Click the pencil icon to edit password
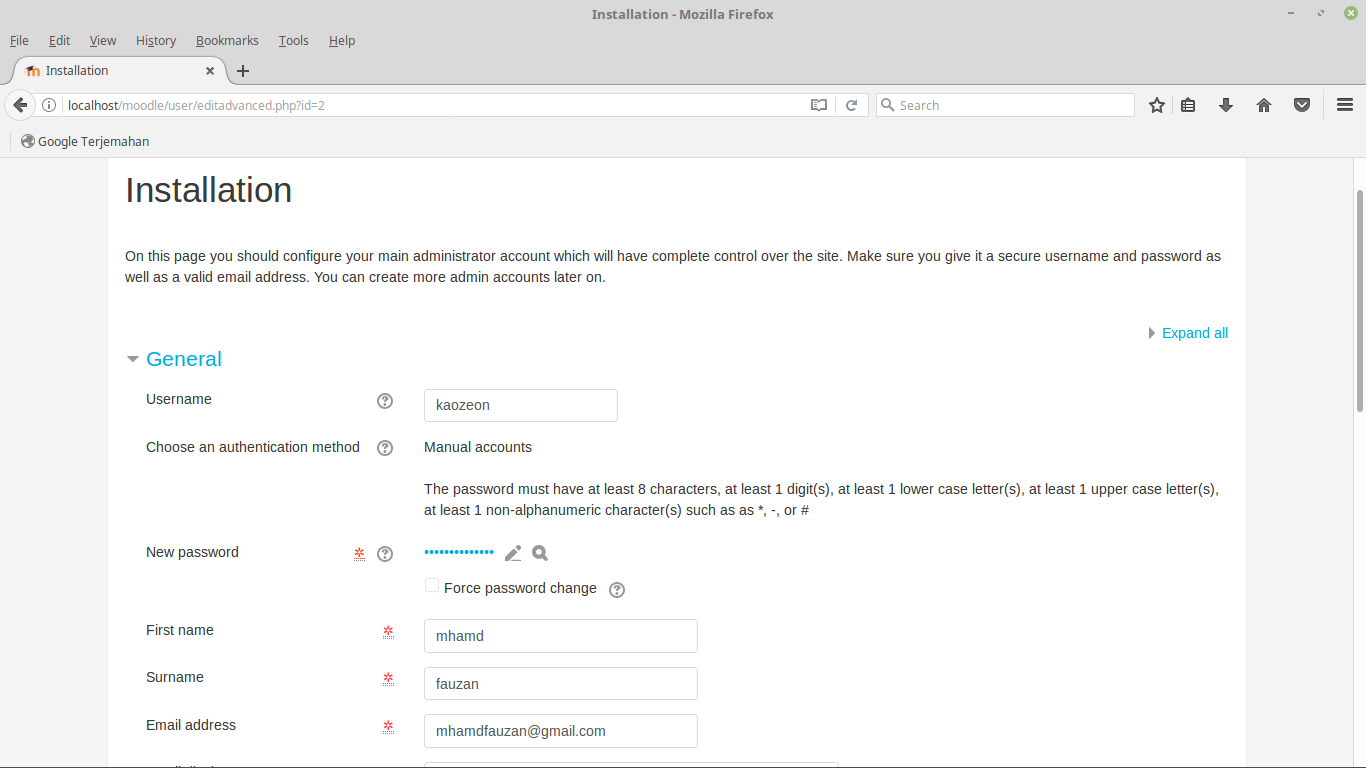The width and height of the screenshot is (1366, 768). coord(513,553)
